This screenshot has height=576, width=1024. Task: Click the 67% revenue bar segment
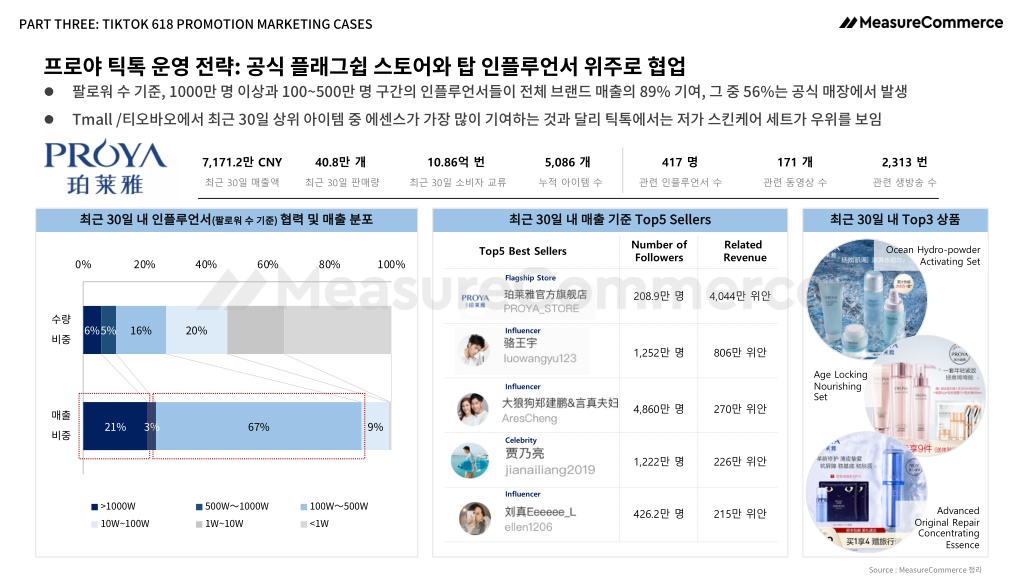(x=259, y=426)
